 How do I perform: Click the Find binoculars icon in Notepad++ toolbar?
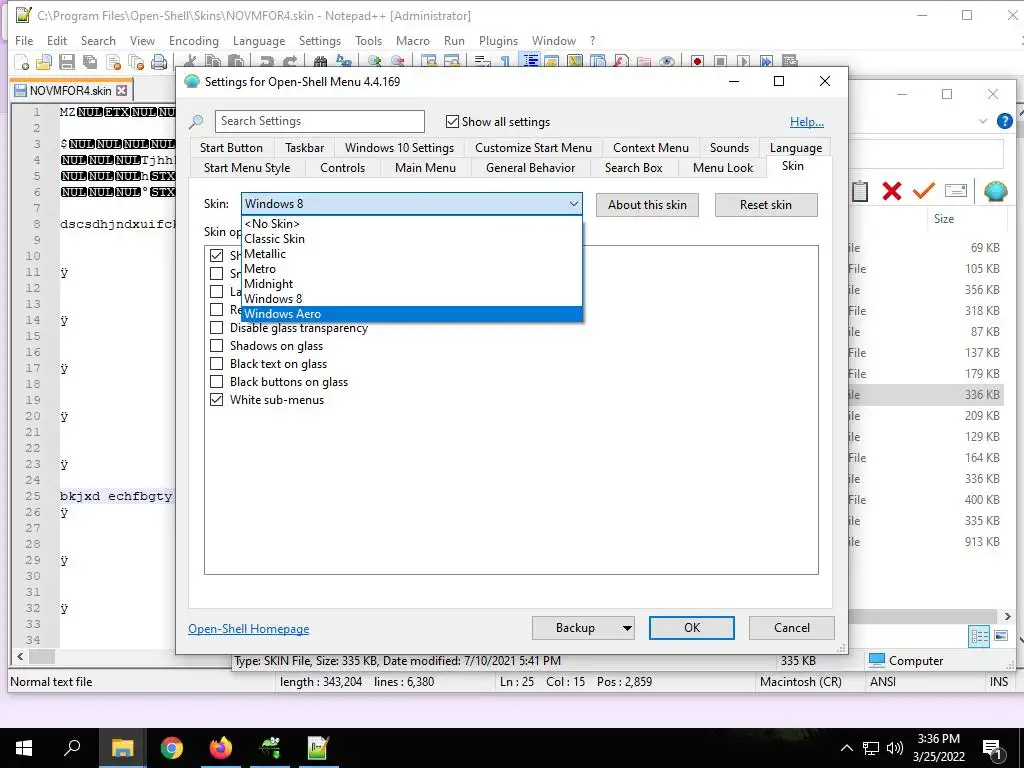click(x=320, y=62)
